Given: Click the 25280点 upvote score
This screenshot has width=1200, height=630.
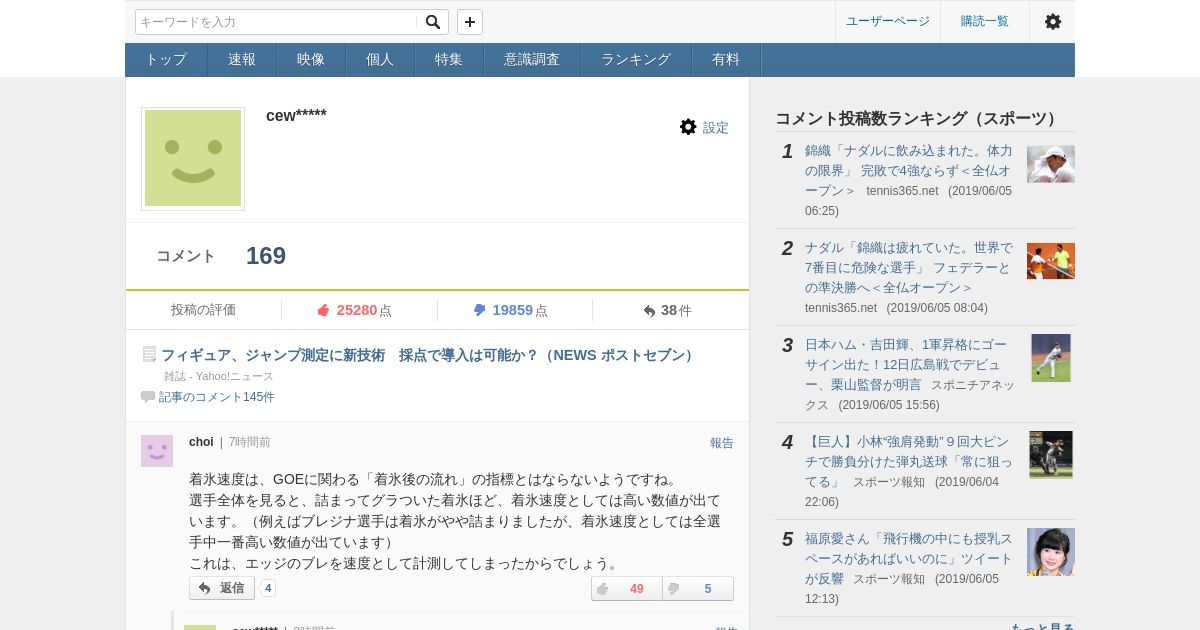Looking at the screenshot, I should click(x=364, y=310).
